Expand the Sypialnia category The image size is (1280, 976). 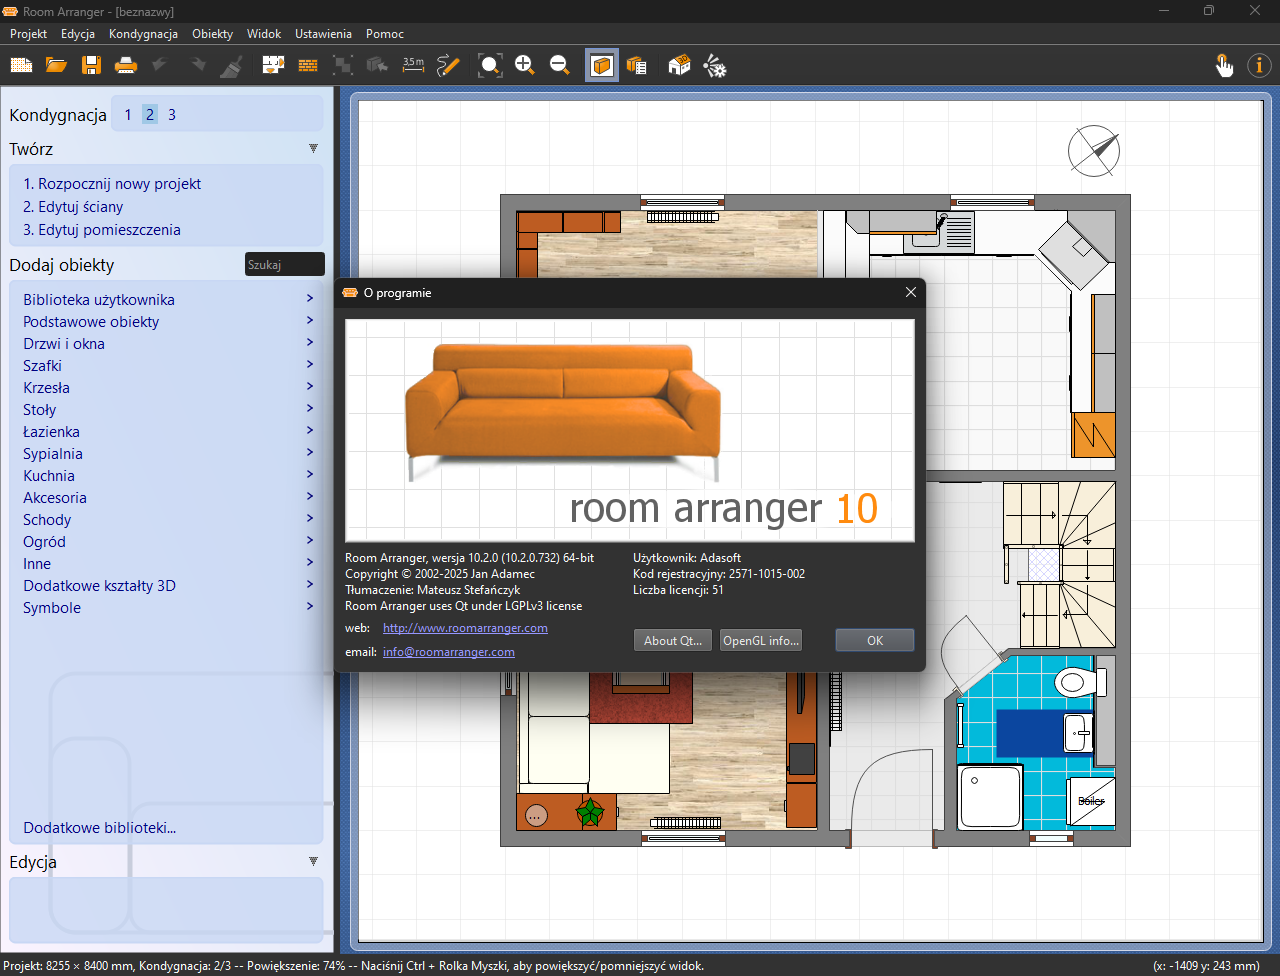(168, 454)
